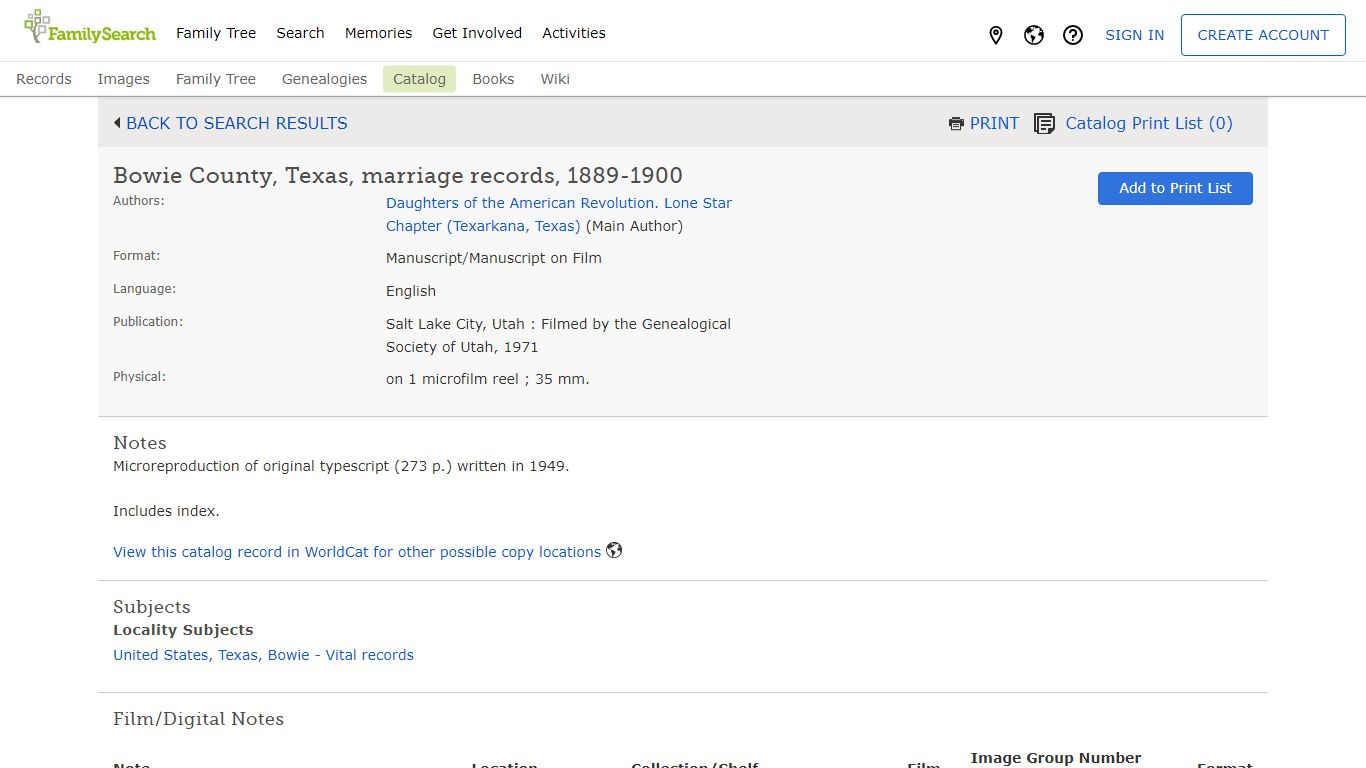
Task: Switch to the Genealogies tab
Action: point(324,79)
